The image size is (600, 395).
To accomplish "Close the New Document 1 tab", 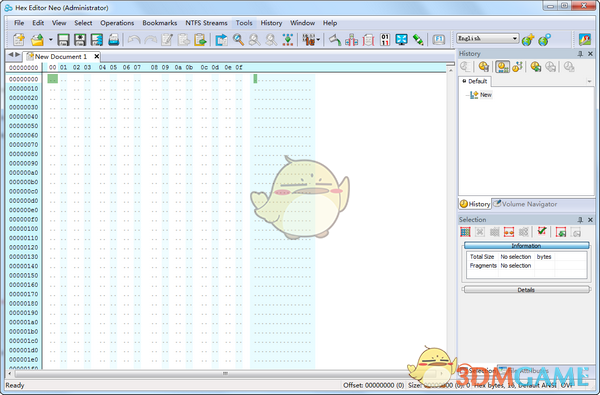I will [97, 56].
